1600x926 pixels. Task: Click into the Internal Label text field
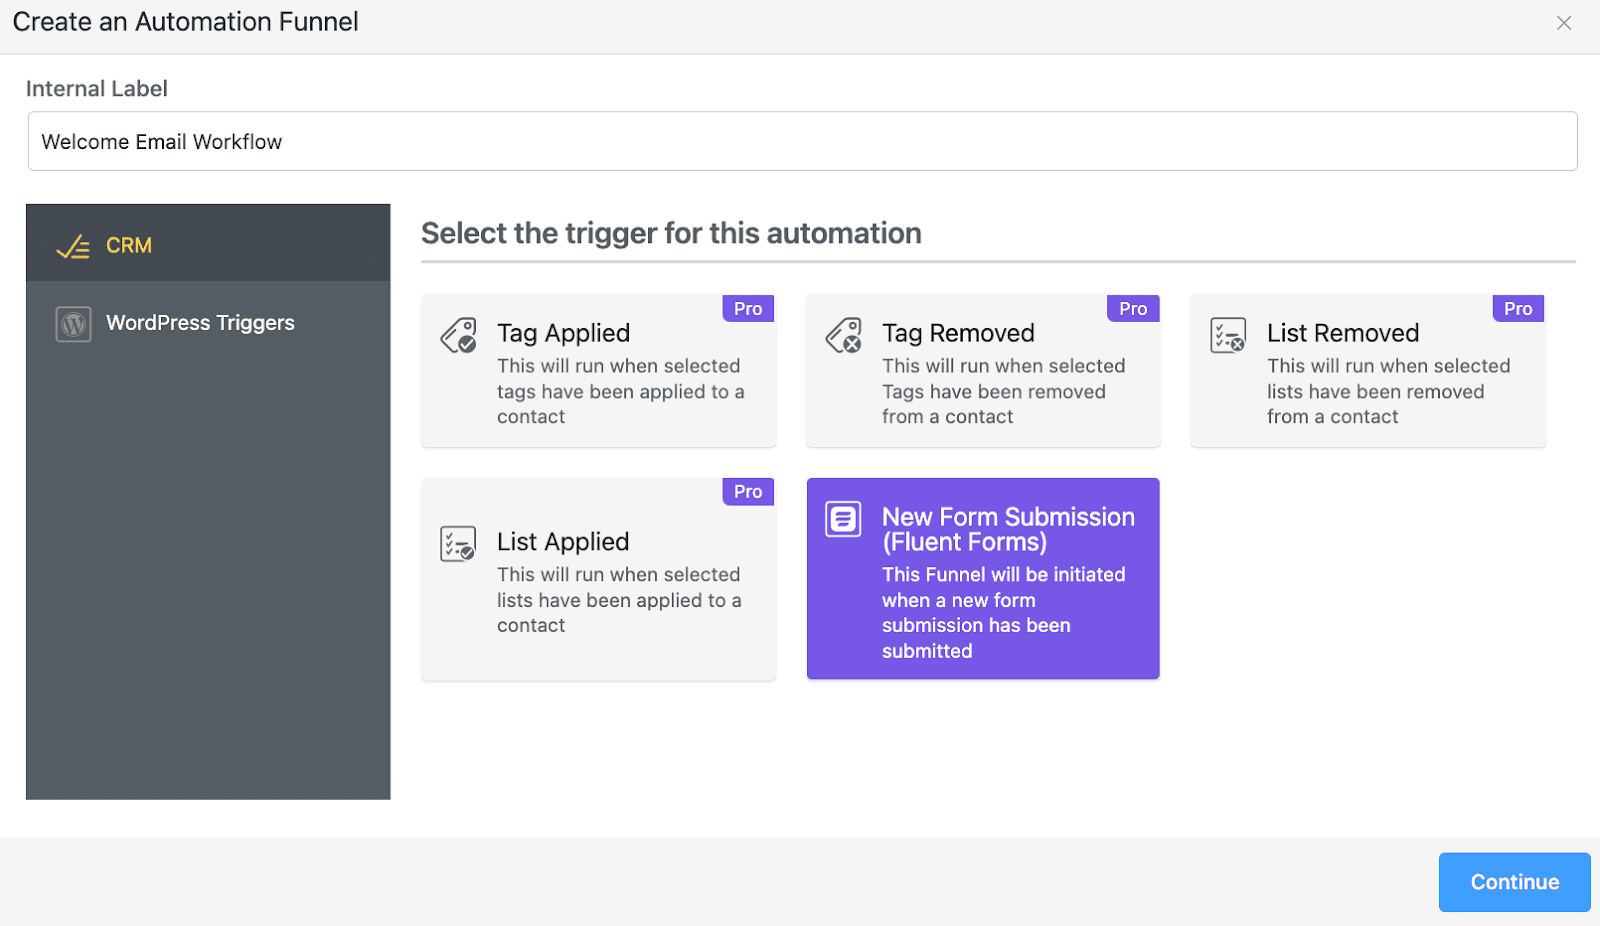(802, 141)
